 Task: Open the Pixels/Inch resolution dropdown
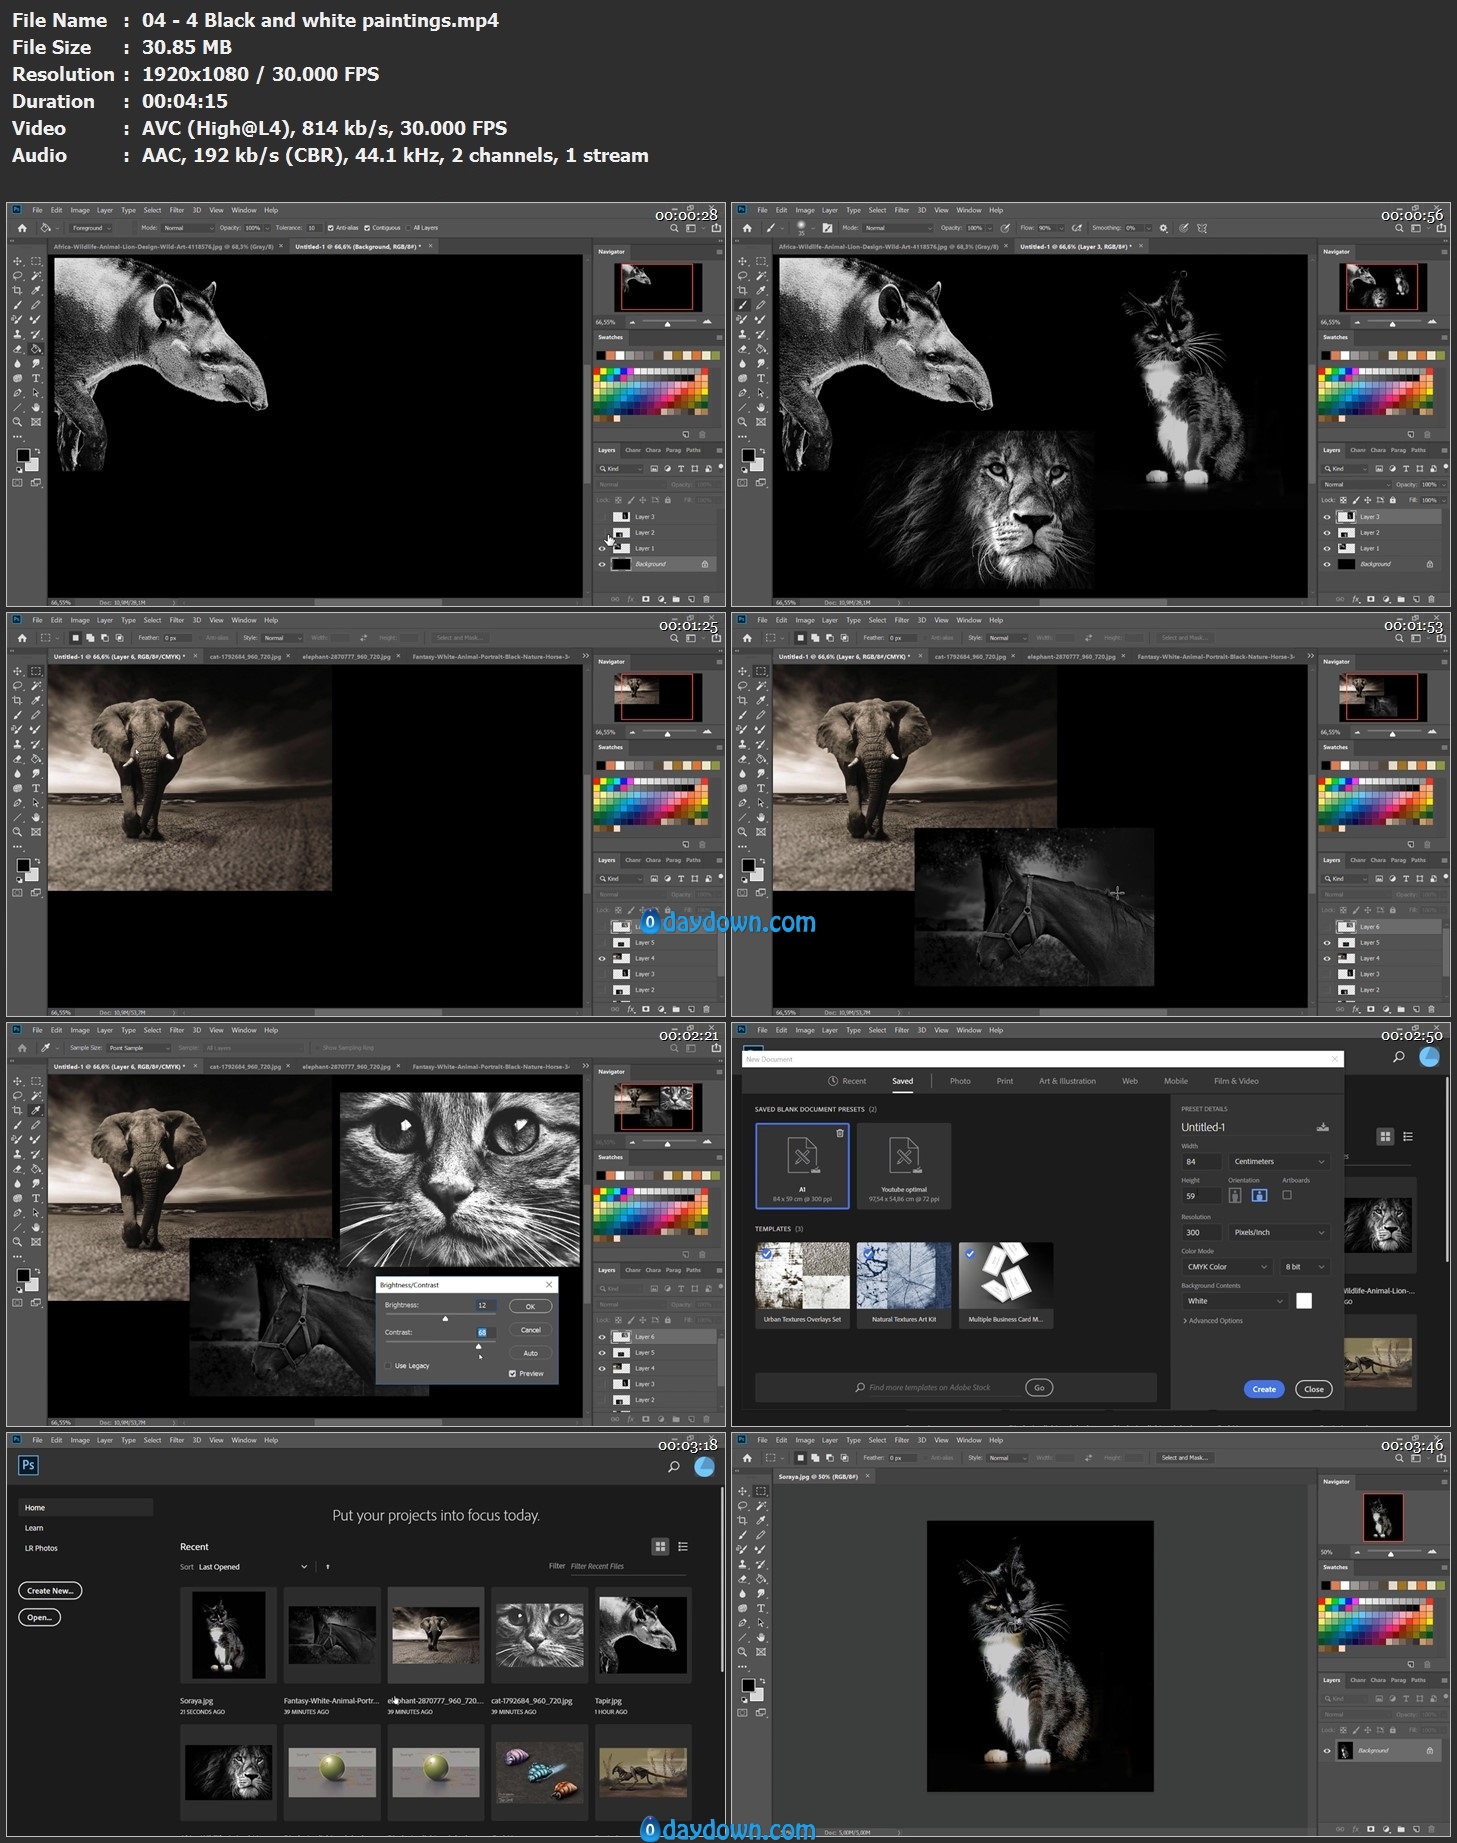point(1279,1232)
